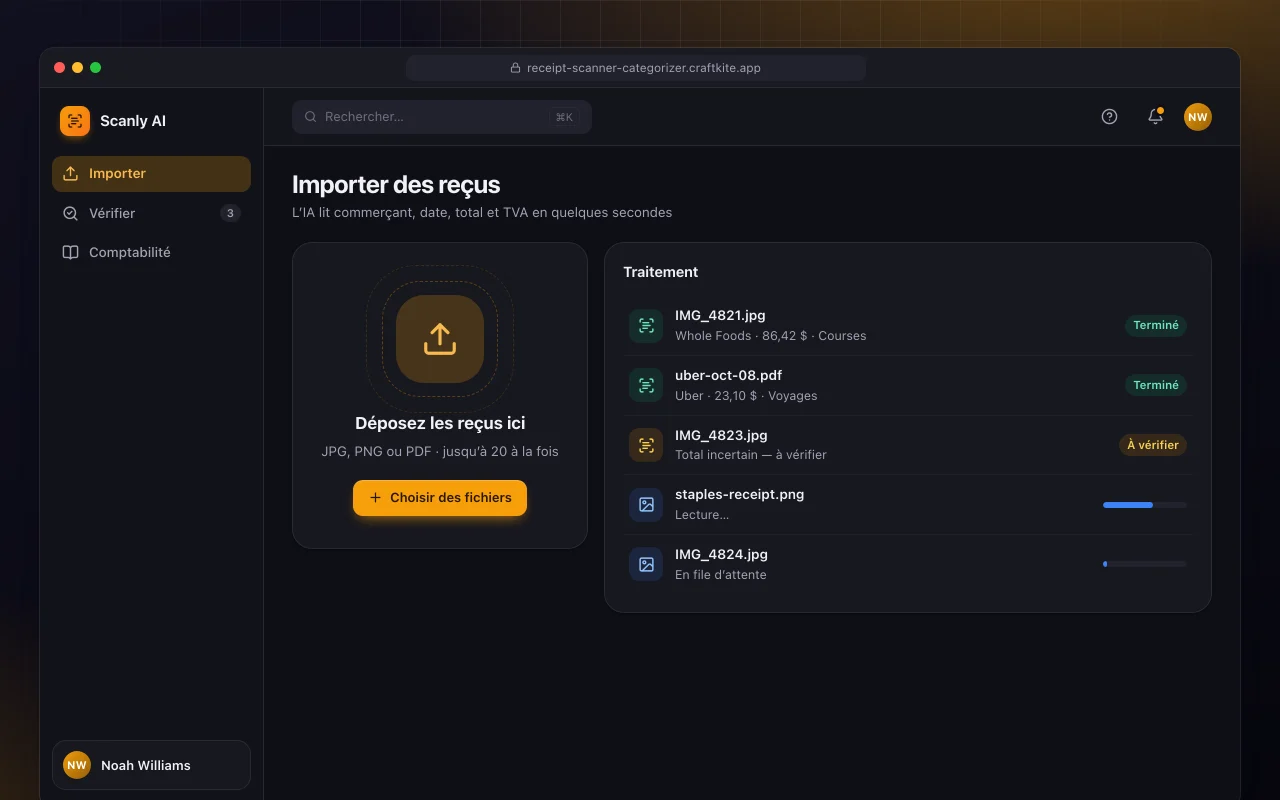Click the lock icon in address bar

pos(516,68)
